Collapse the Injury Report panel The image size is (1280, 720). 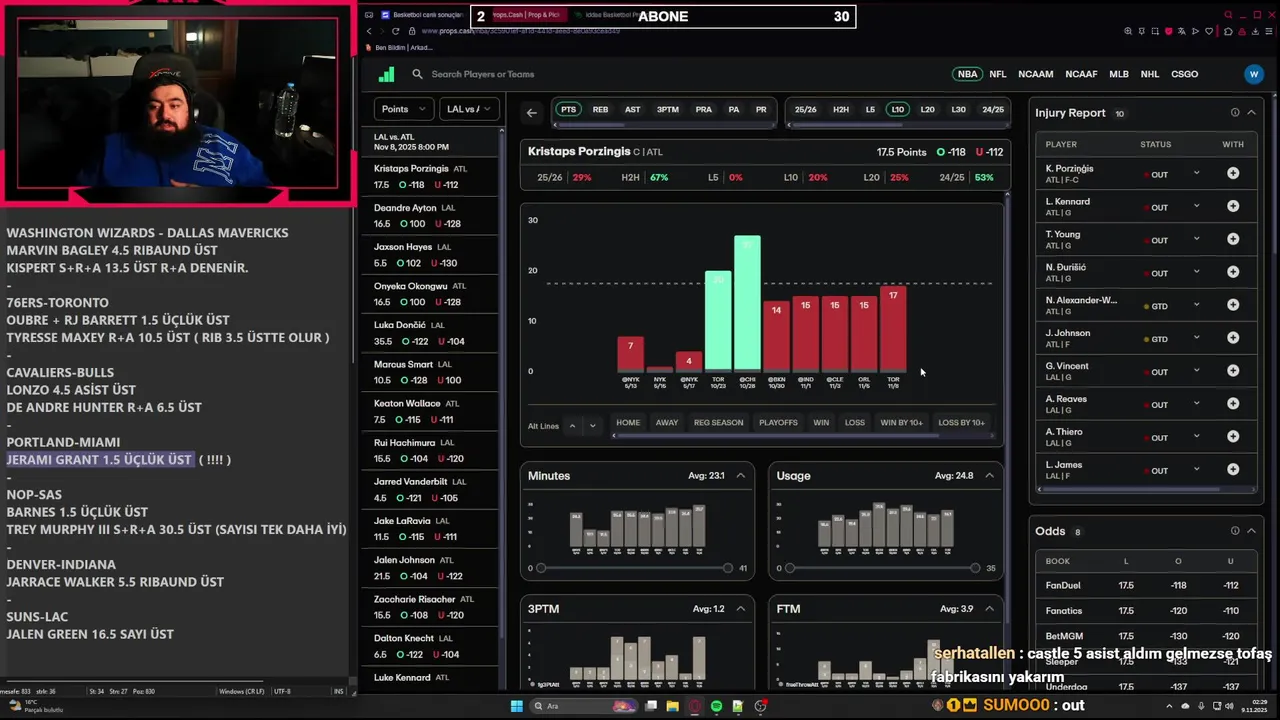click(1251, 113)
